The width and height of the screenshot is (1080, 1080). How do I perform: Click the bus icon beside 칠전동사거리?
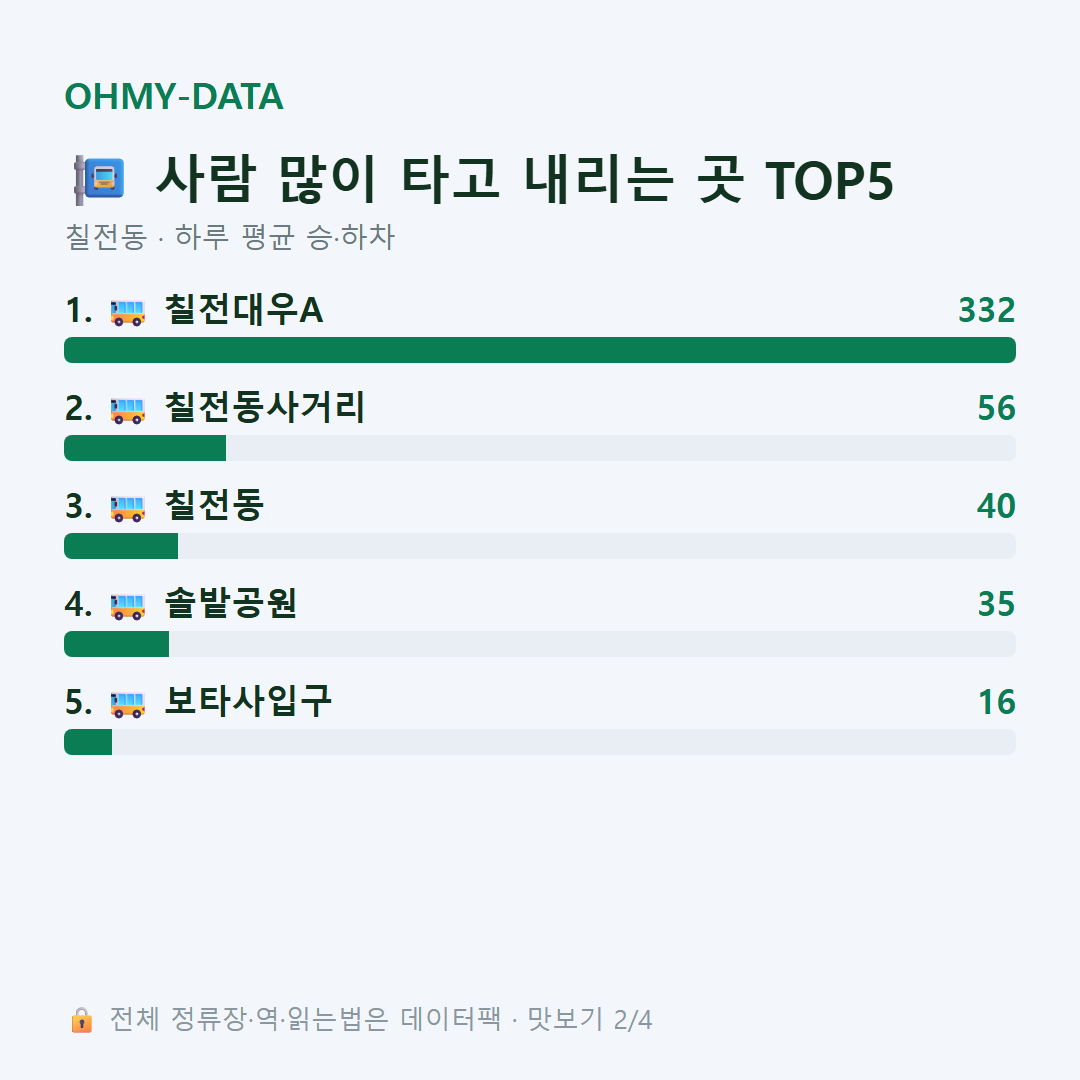coord(127,410)
